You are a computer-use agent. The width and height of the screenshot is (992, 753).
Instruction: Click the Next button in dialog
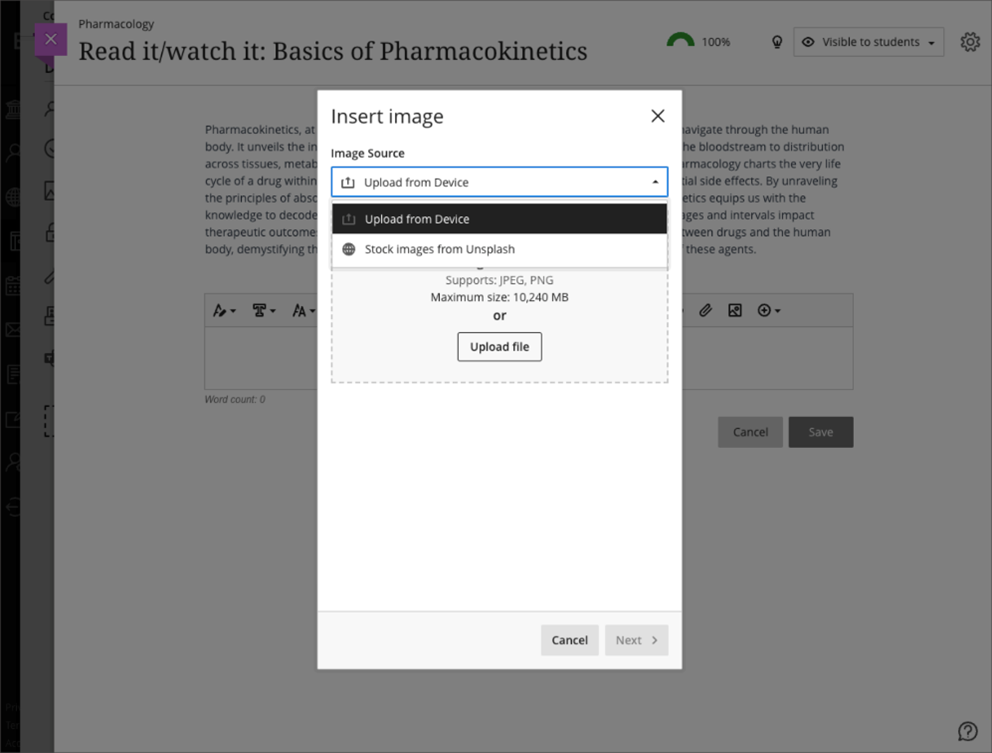coord(636,640)
